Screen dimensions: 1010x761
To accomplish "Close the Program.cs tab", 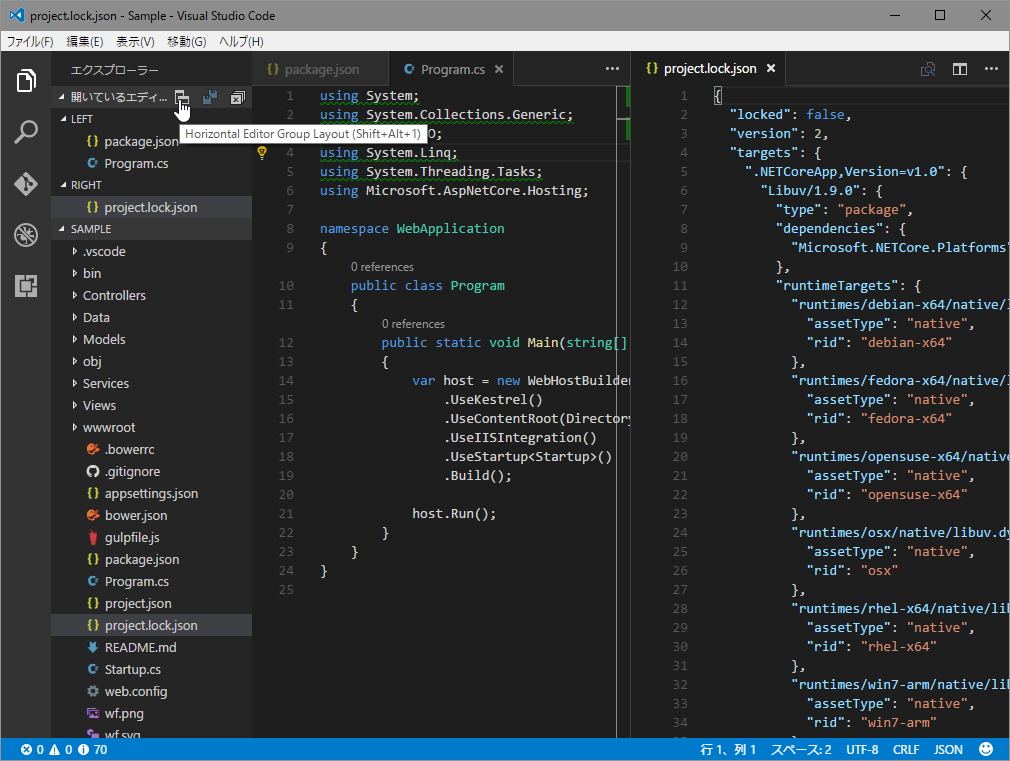I will click(500, 69).
